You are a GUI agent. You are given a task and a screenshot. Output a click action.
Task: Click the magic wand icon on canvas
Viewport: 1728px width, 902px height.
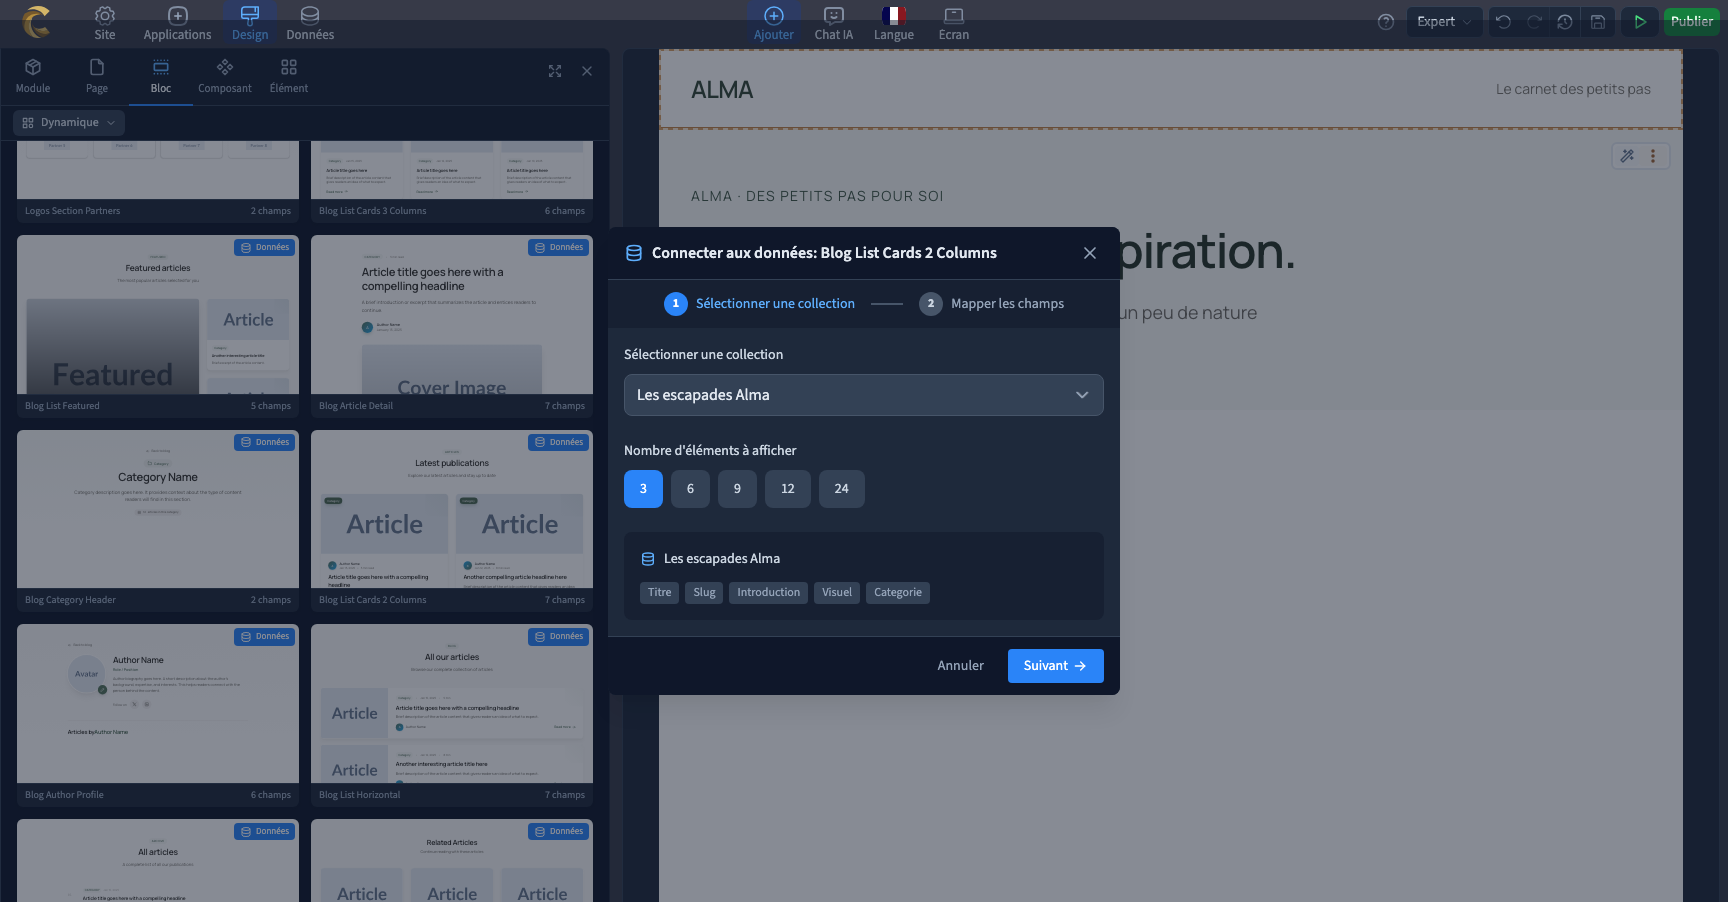click(1628, 156)
